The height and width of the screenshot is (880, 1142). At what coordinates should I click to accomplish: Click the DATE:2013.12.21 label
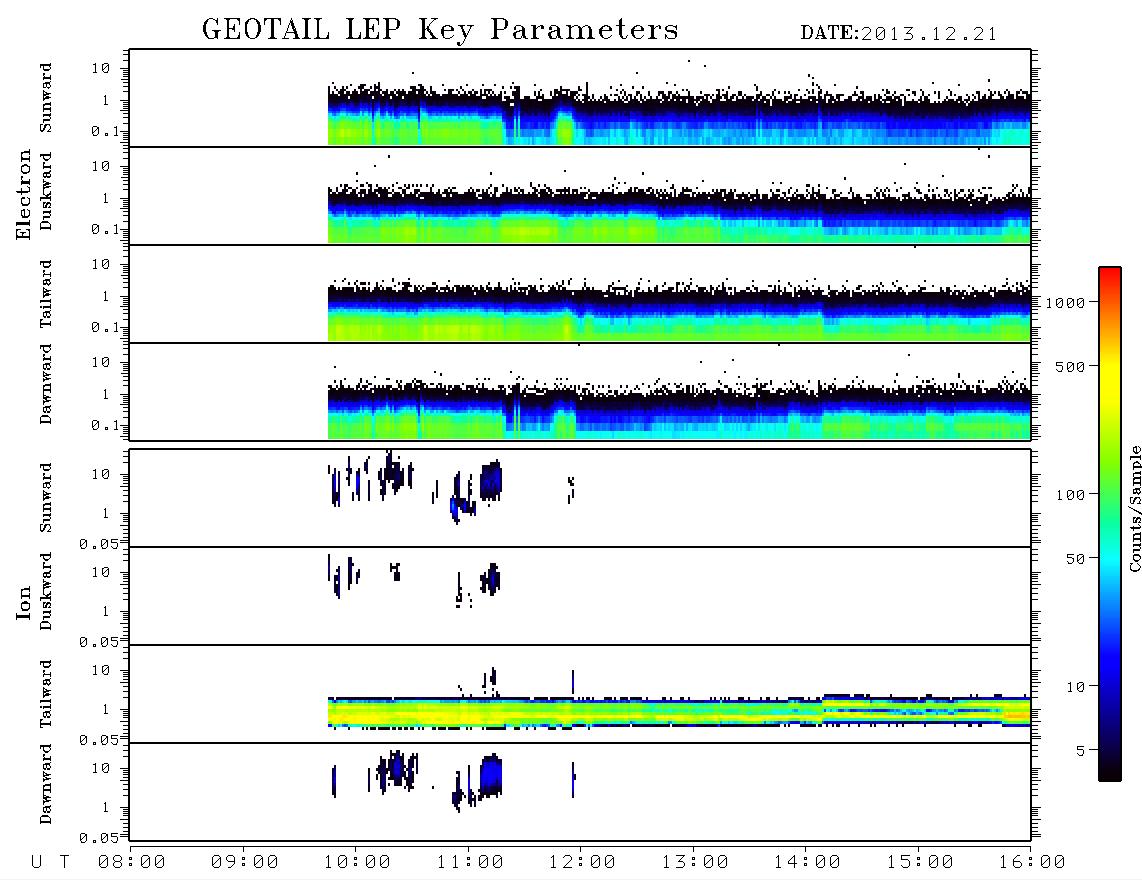point(899,34)
